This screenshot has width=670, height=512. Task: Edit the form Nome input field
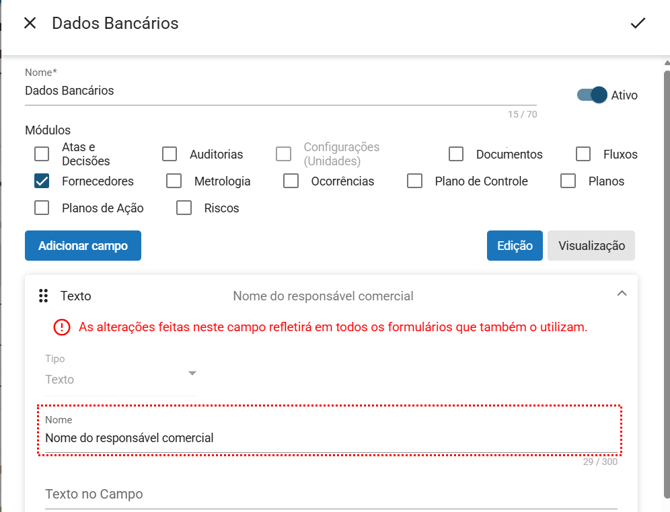280,91
